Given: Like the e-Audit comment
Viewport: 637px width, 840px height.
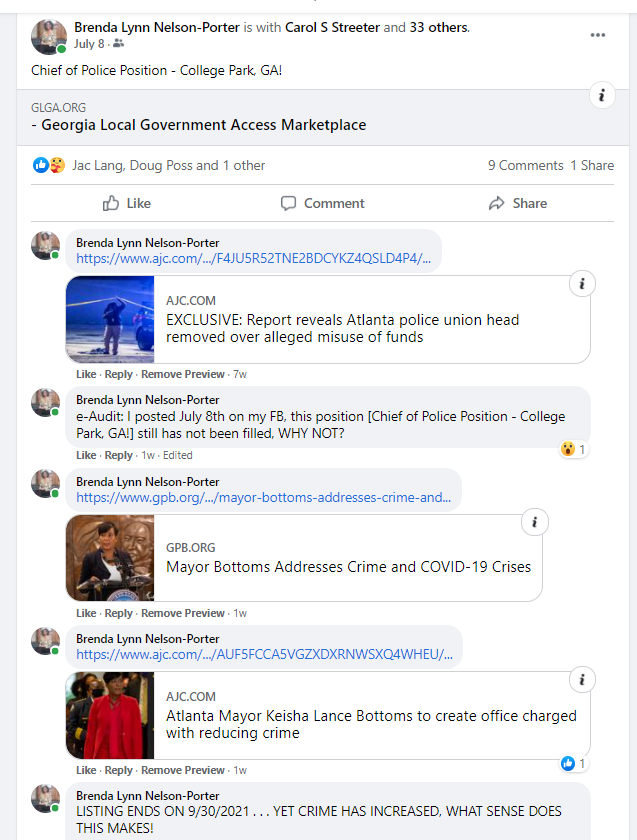Looking at the screenshot, I should pos(86,455).
